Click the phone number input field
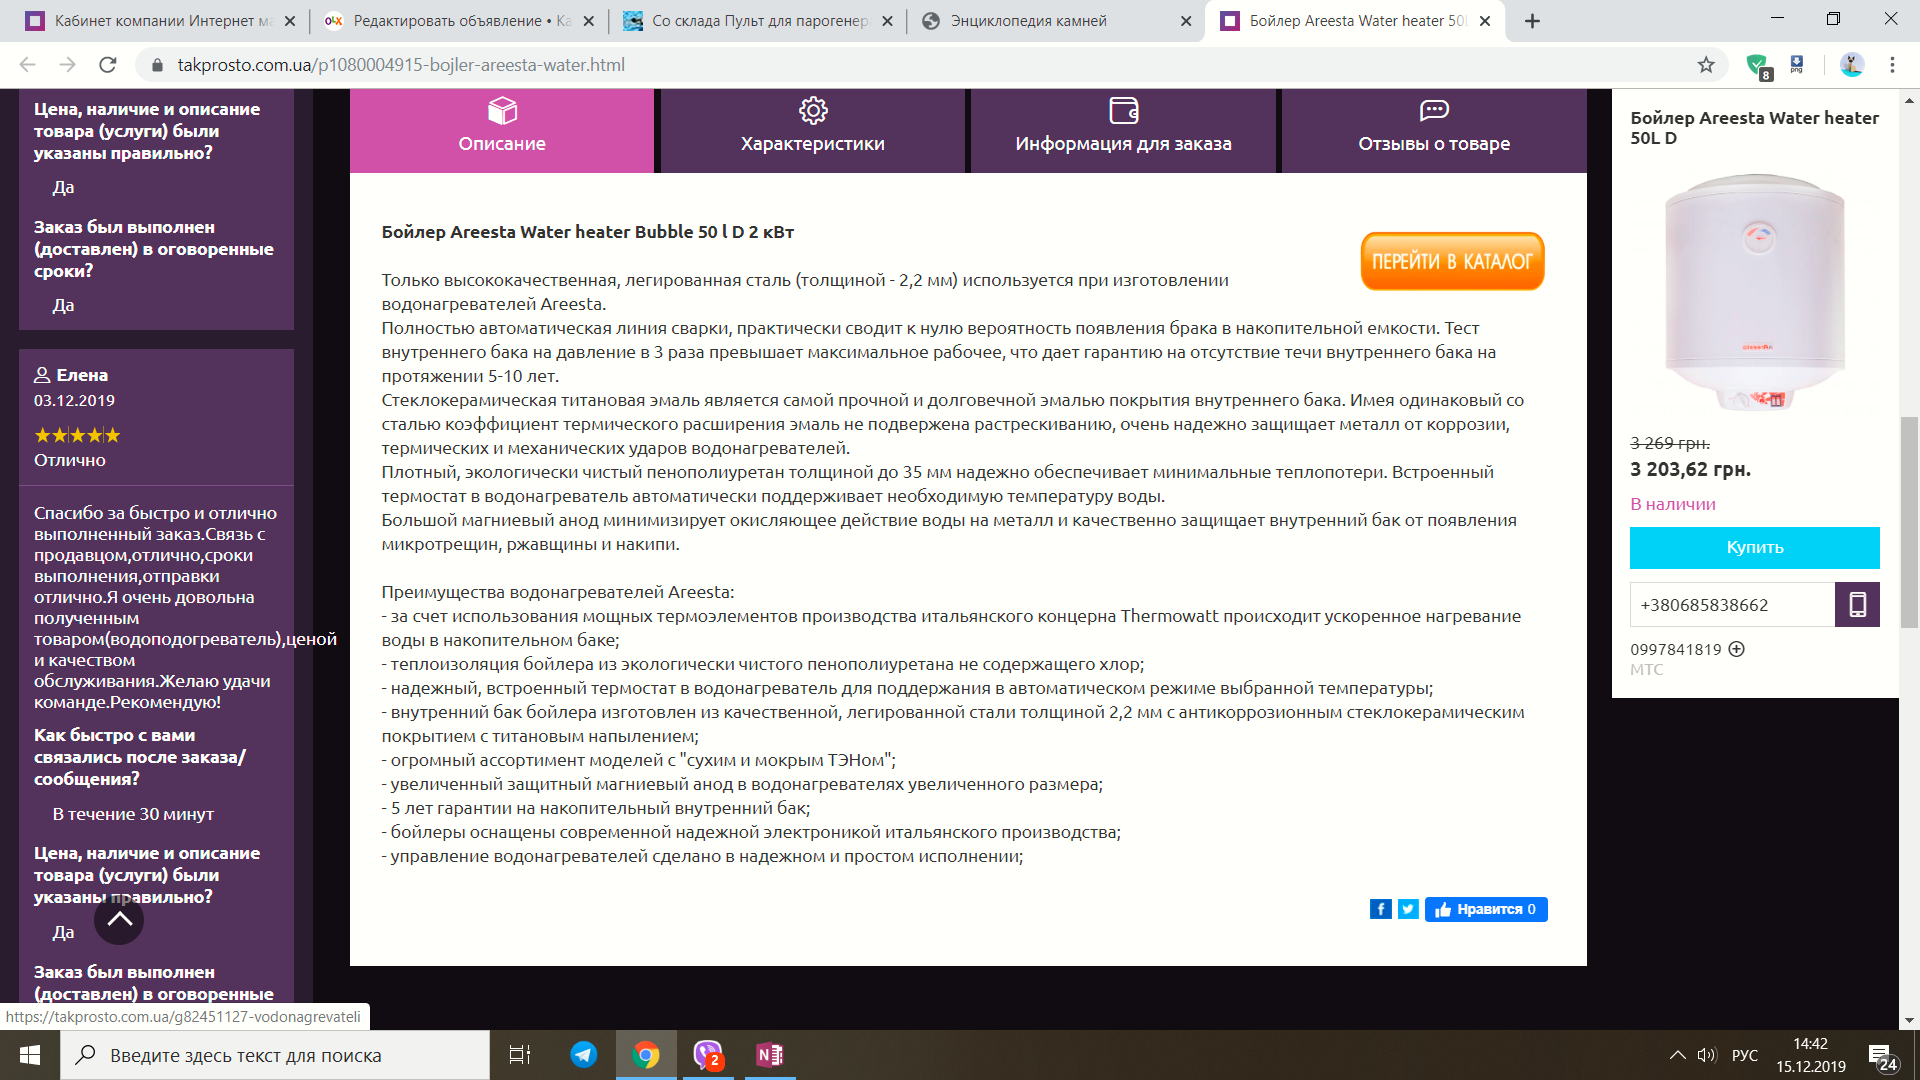The width and height of the screenshot is (1920, 1080). 1732,605
